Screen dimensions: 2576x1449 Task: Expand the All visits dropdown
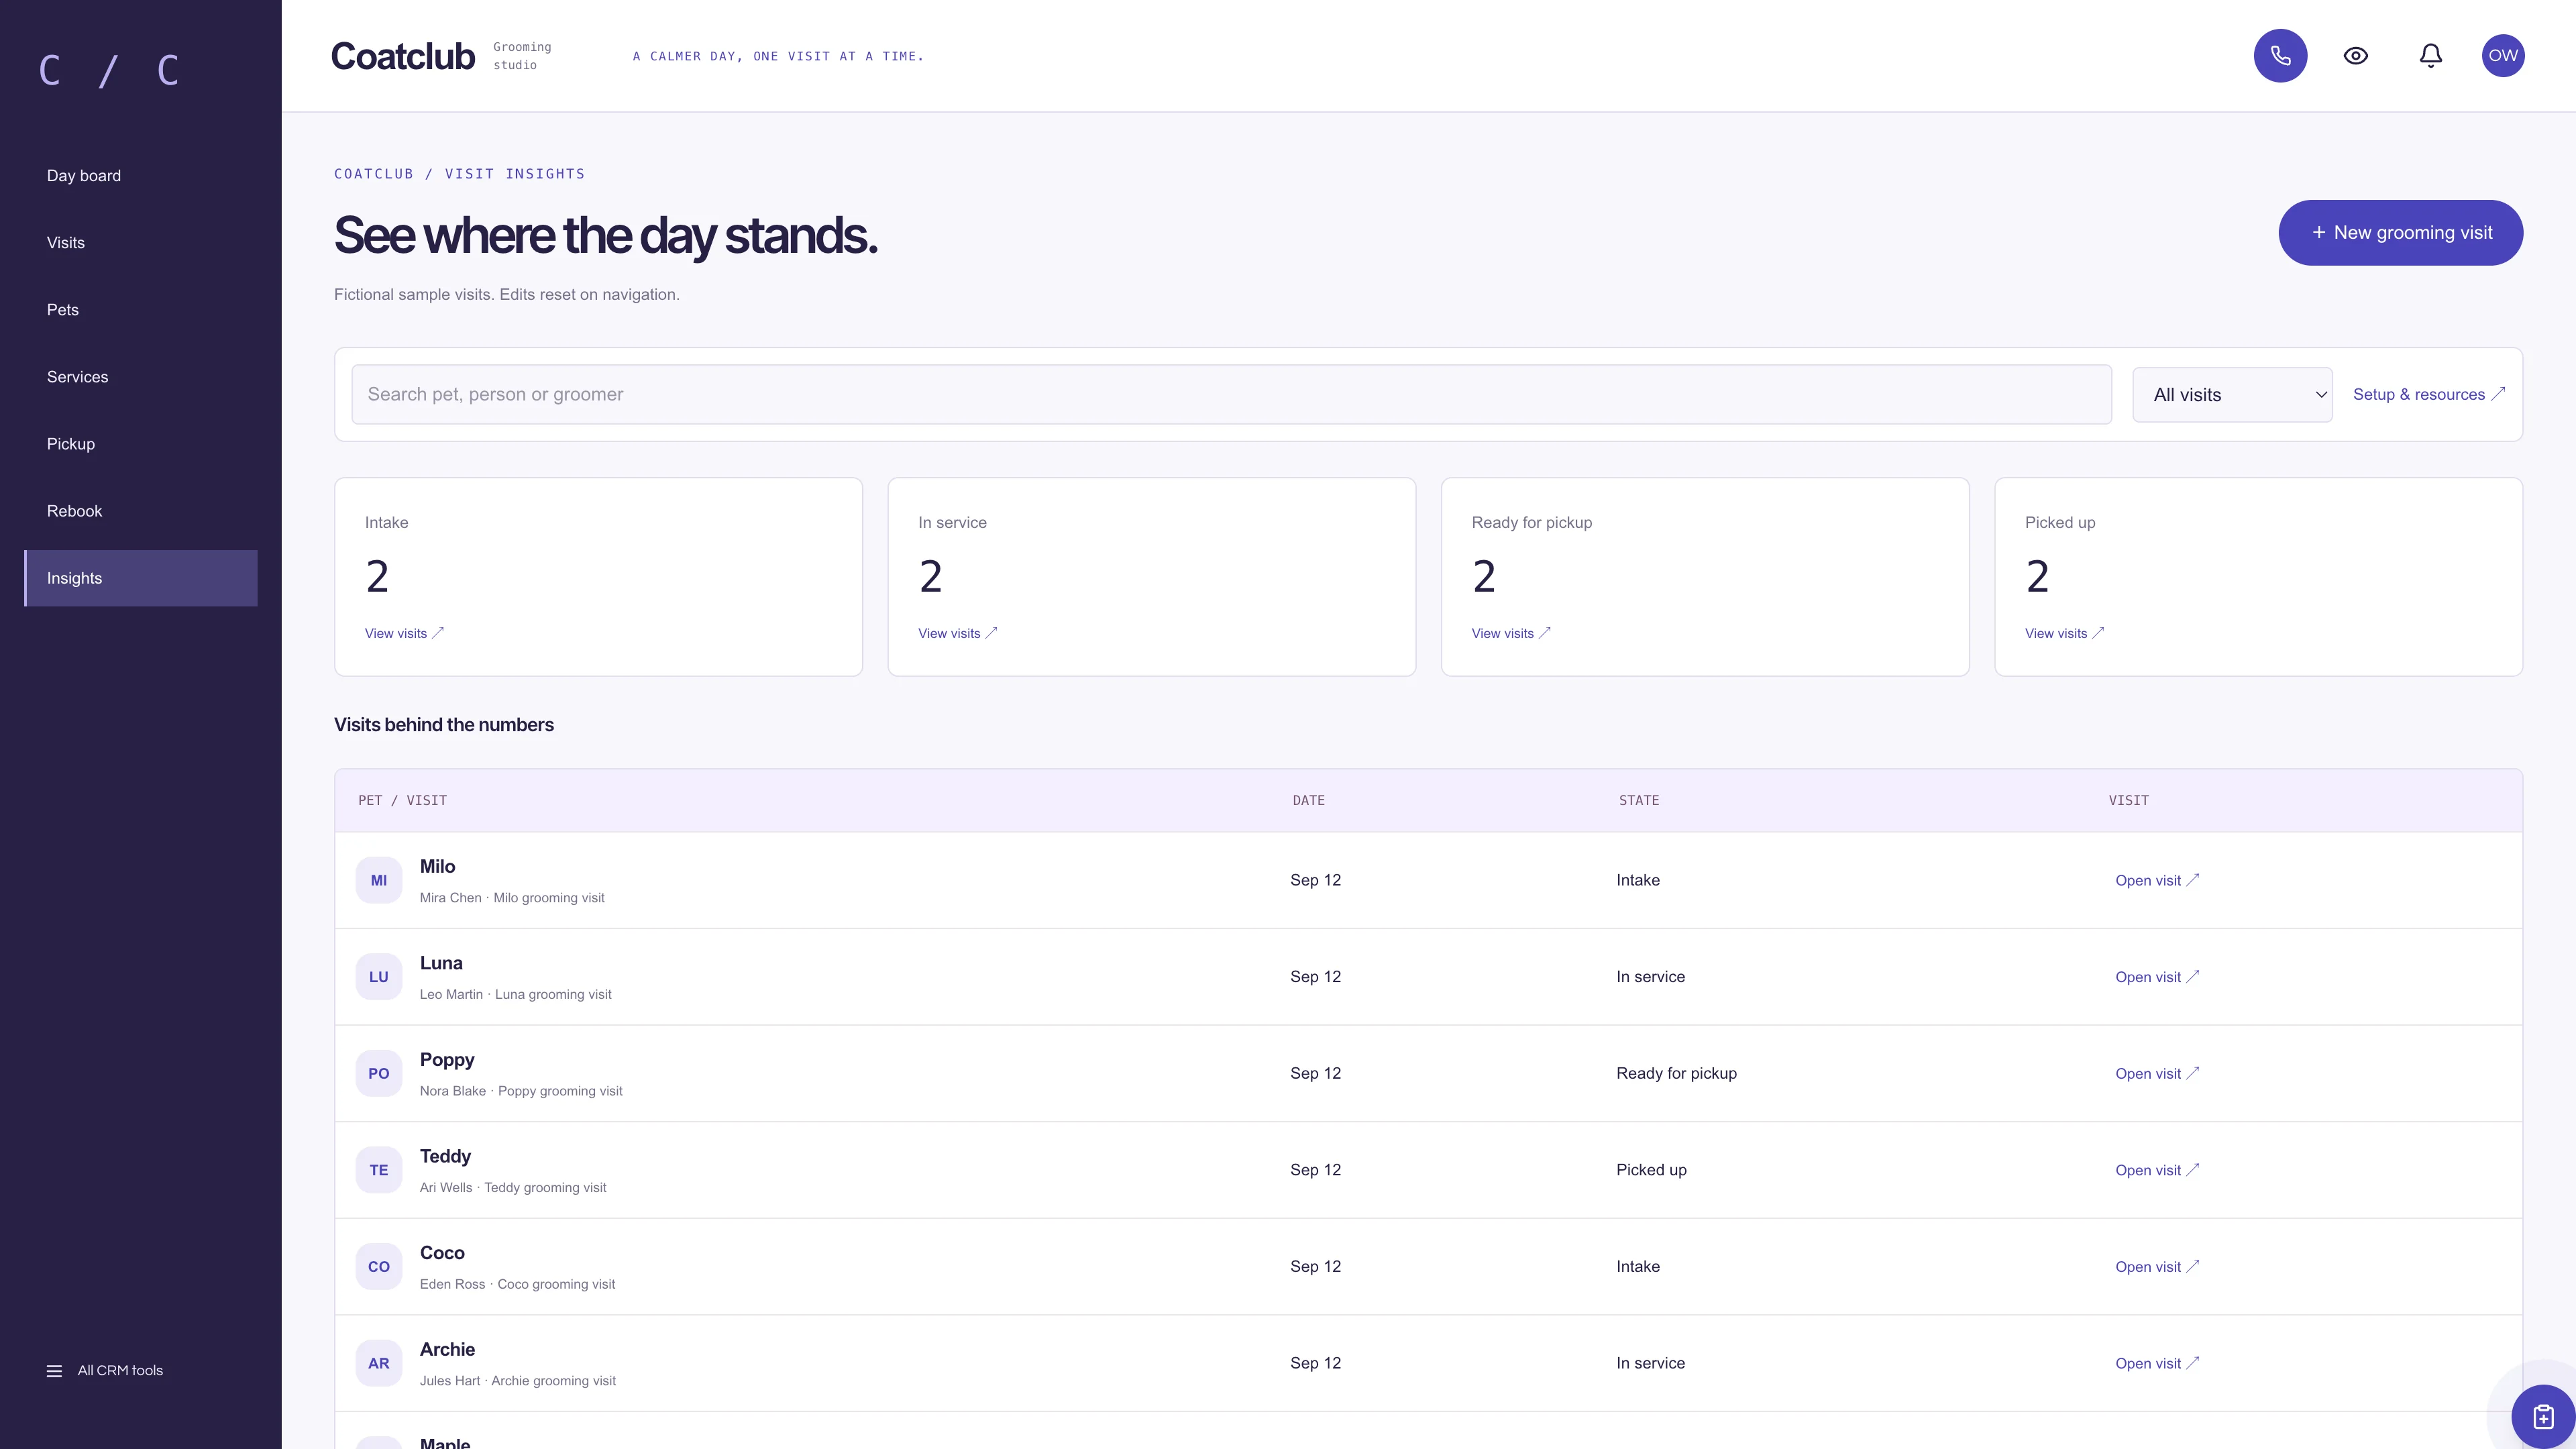click(x=2232, y=395)
